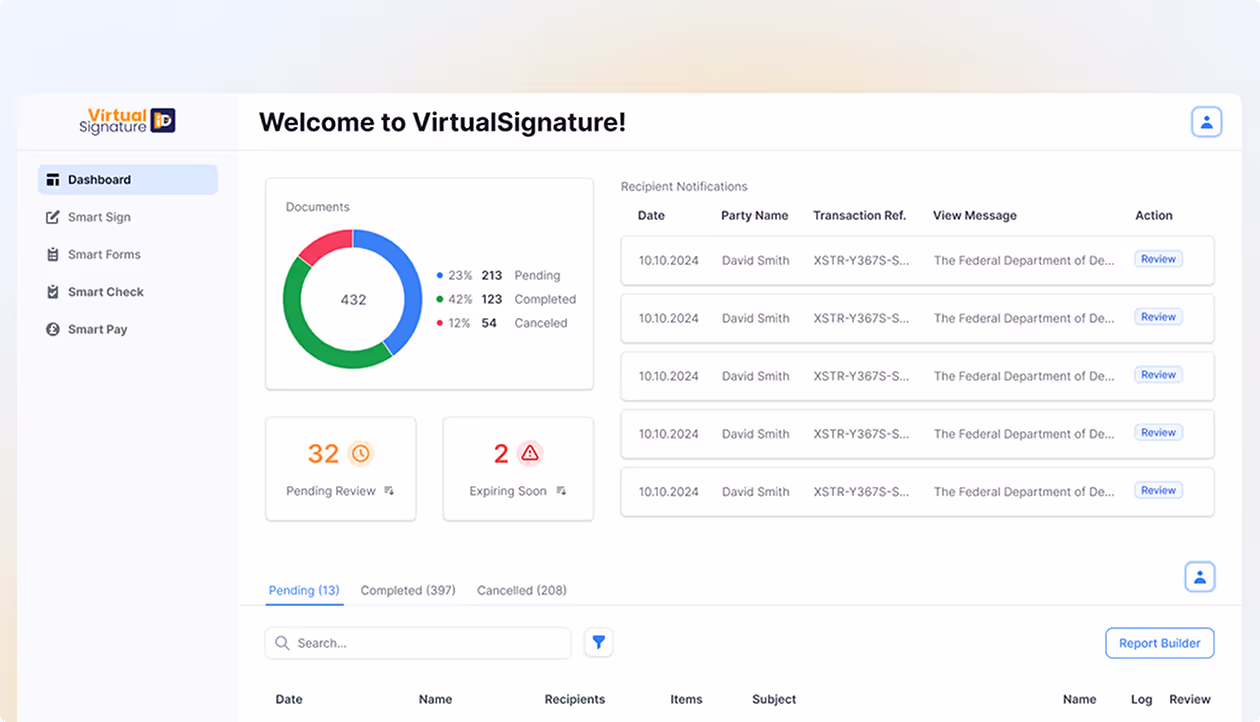The image size is (1260, 722).
Task: Click the Dashboard sidebar icon
Action: coord(53,180)
